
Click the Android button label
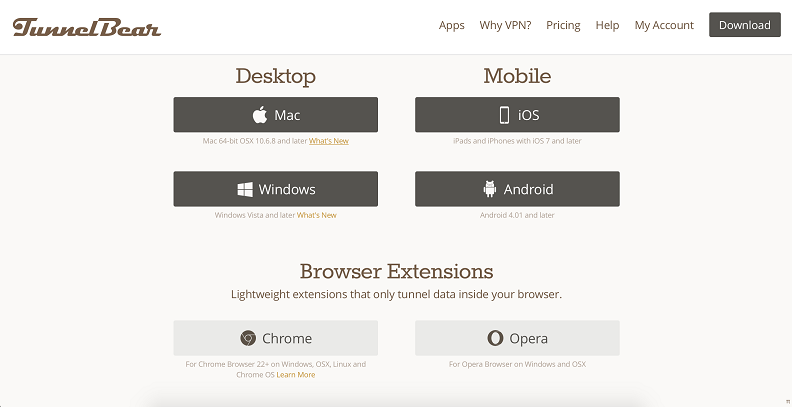point(528,189)
